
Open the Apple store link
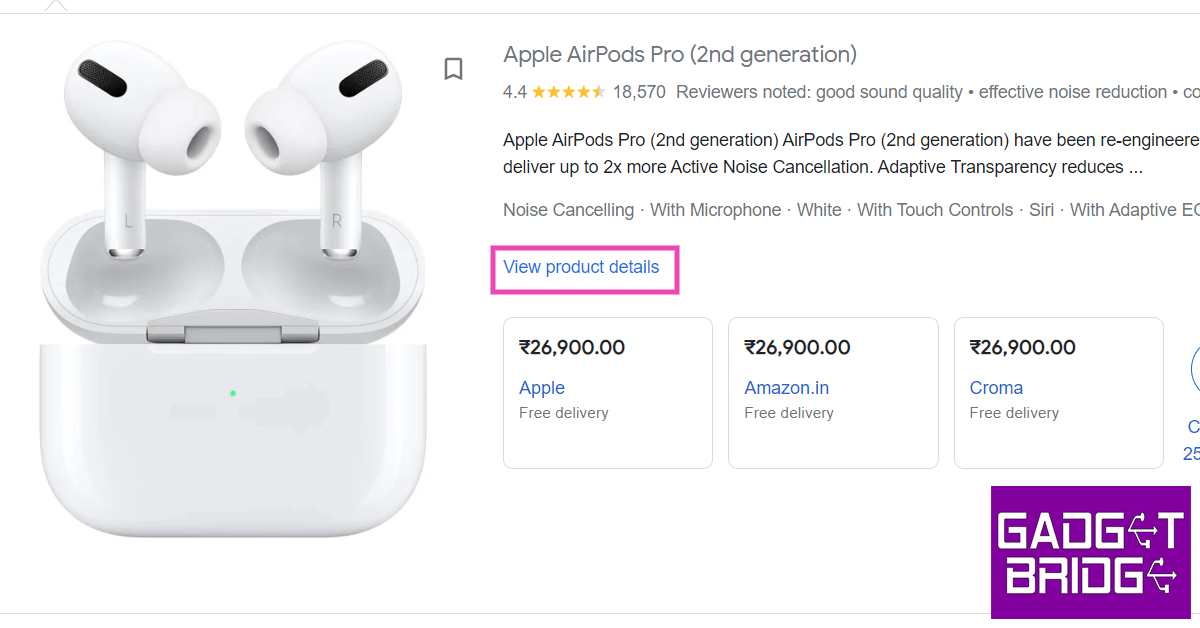click(x=542, y=388)
